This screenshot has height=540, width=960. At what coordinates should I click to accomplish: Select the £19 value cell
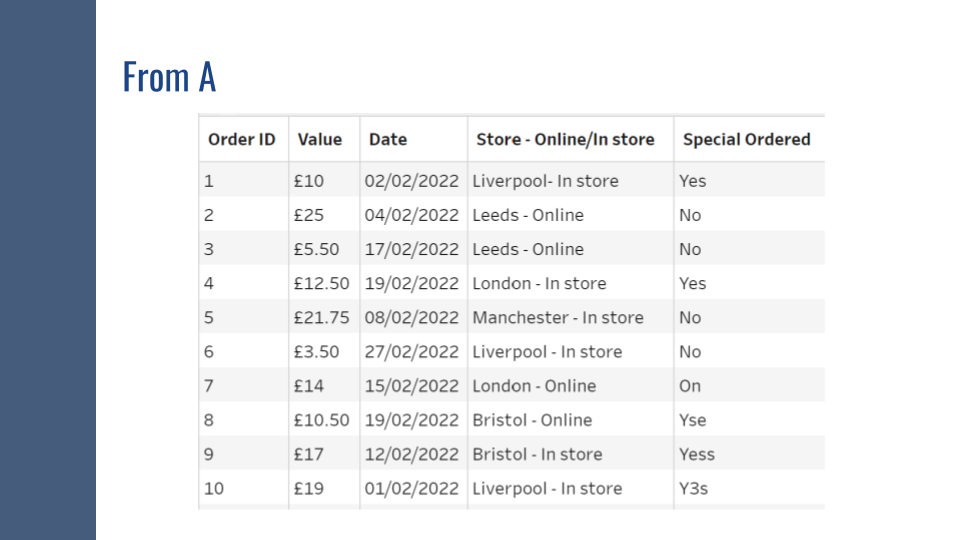[x=309, y=489]
